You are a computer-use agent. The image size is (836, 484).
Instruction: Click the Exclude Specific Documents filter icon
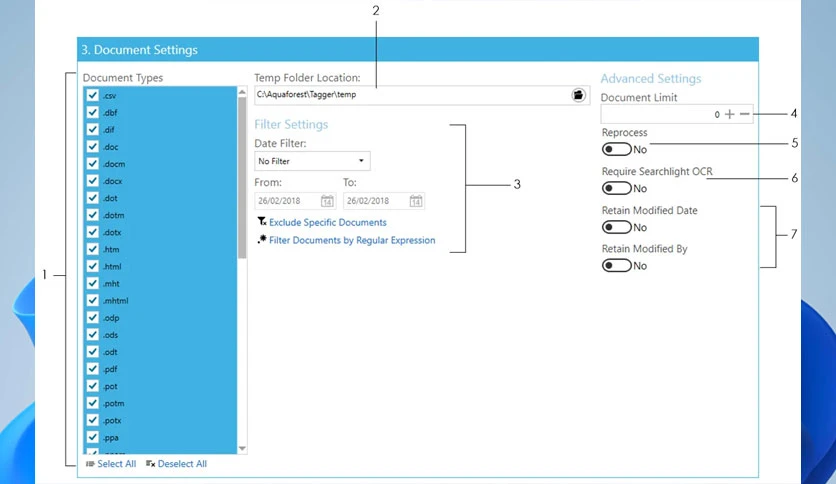coord(262,221)
